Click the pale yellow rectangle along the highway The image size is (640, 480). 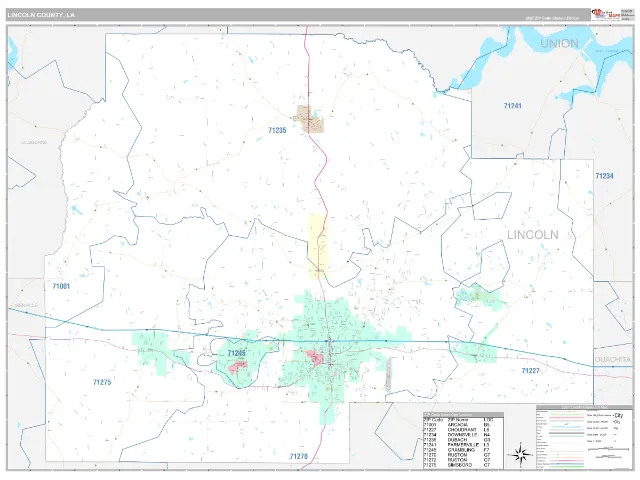point(318,247)
